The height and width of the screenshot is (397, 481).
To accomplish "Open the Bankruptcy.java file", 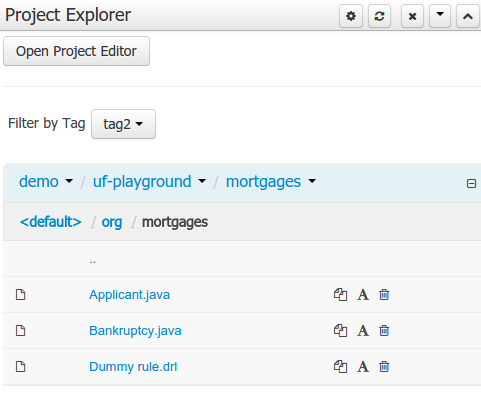I will (x=135, y=331).
